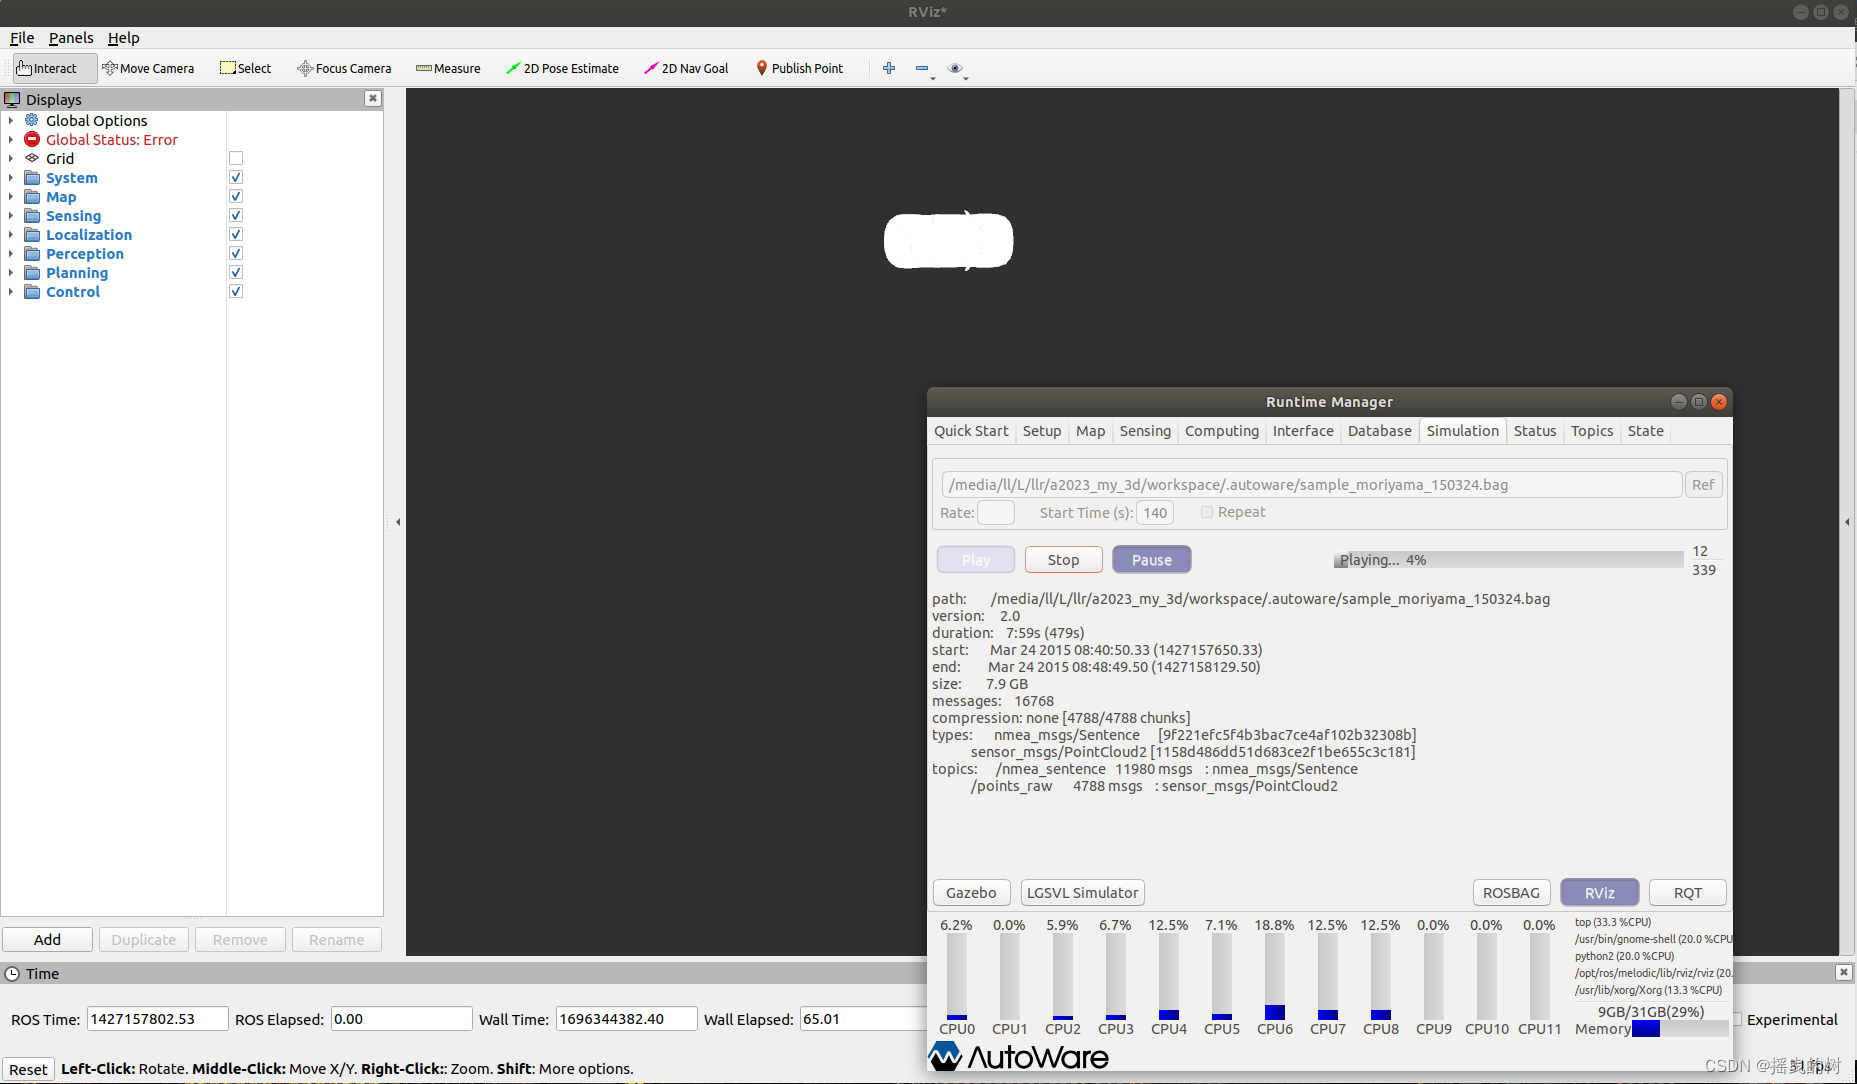Activate the Move Camera tool
The height and width of the screenshot is (1084, 1857).
coord(148,67)
